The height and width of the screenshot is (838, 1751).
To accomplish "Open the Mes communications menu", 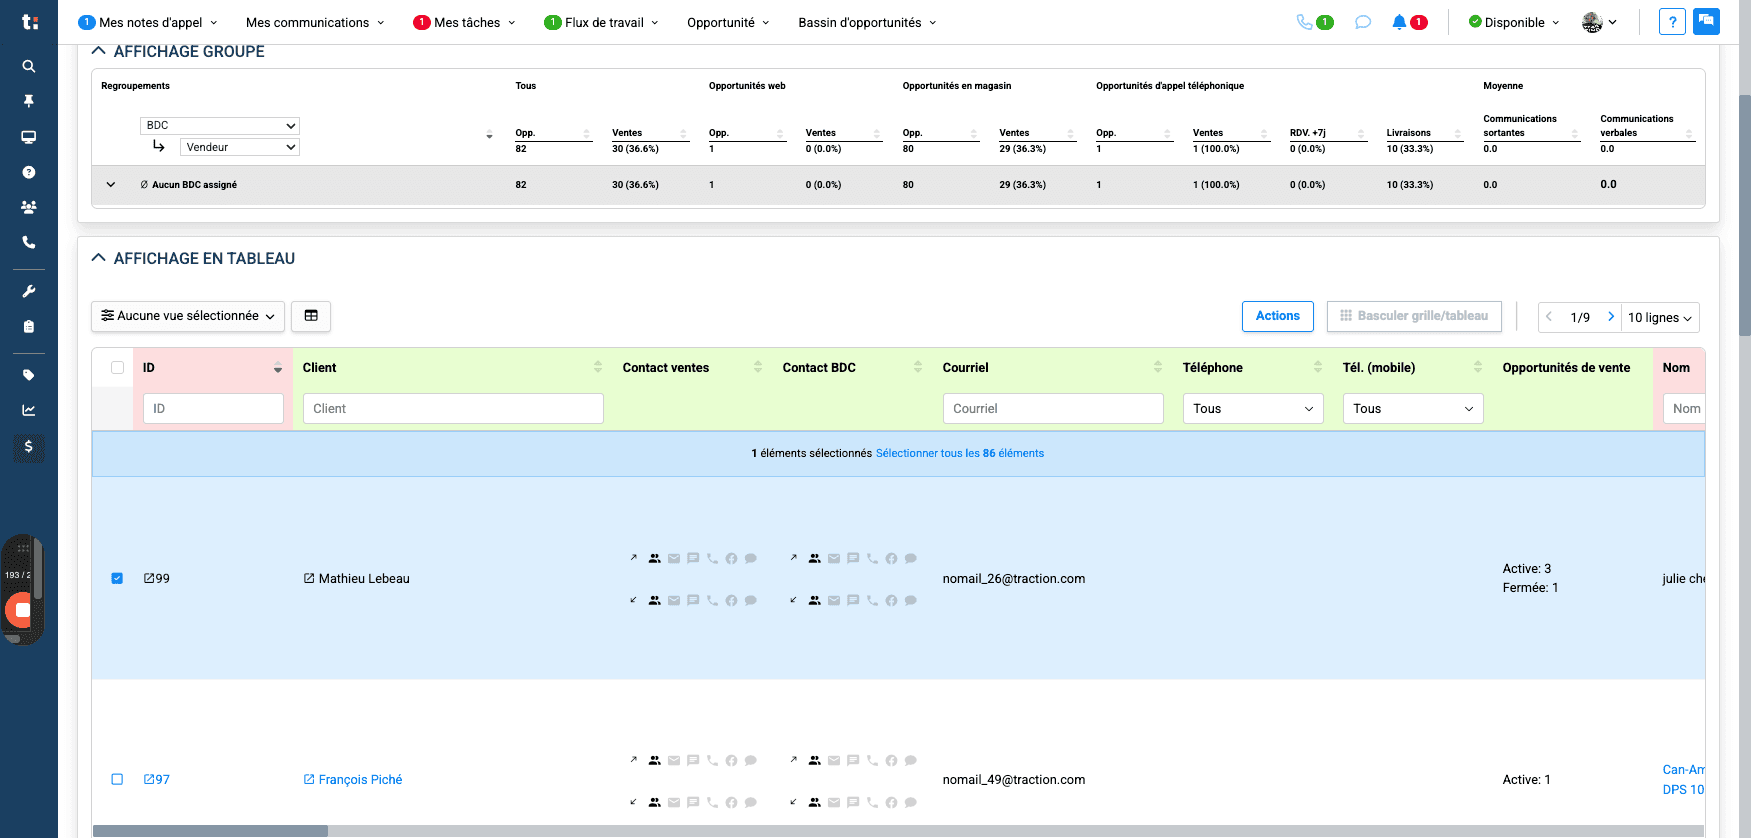I will tap(315, 22).
